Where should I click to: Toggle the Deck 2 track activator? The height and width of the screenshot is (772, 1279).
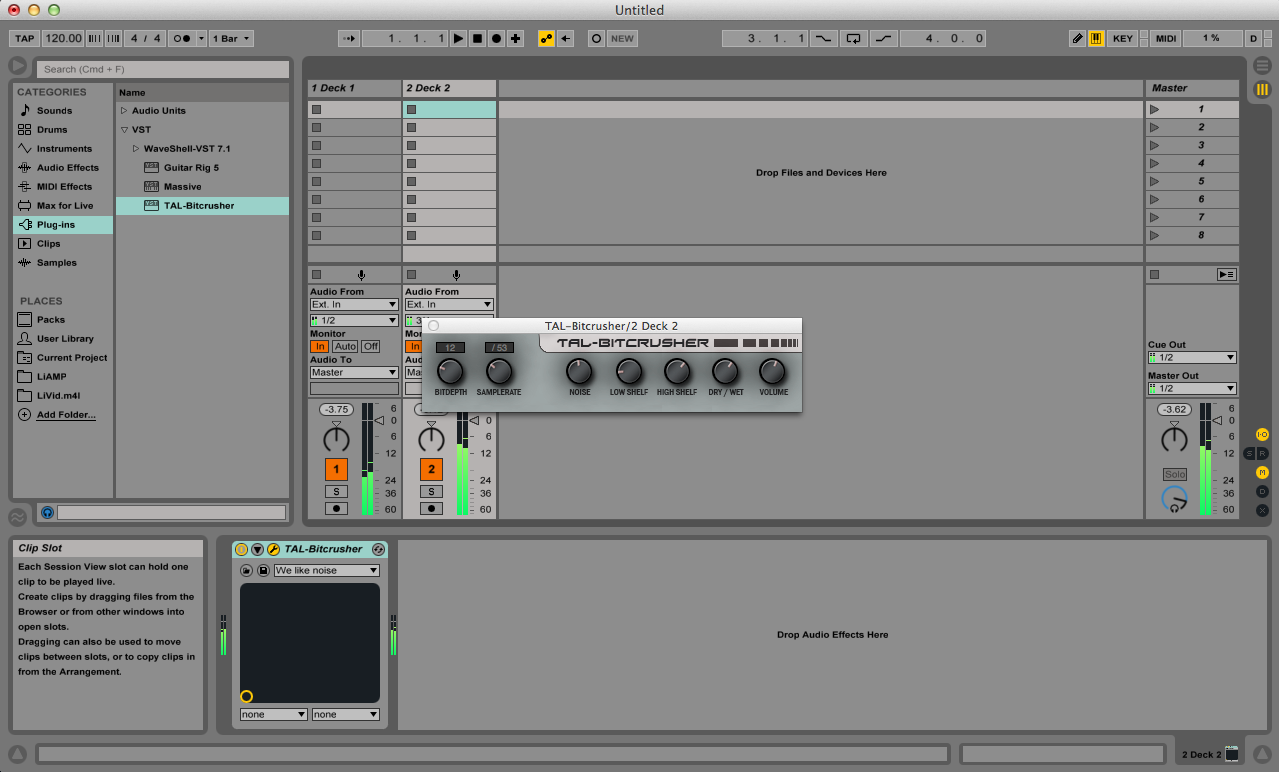point(431,469)
